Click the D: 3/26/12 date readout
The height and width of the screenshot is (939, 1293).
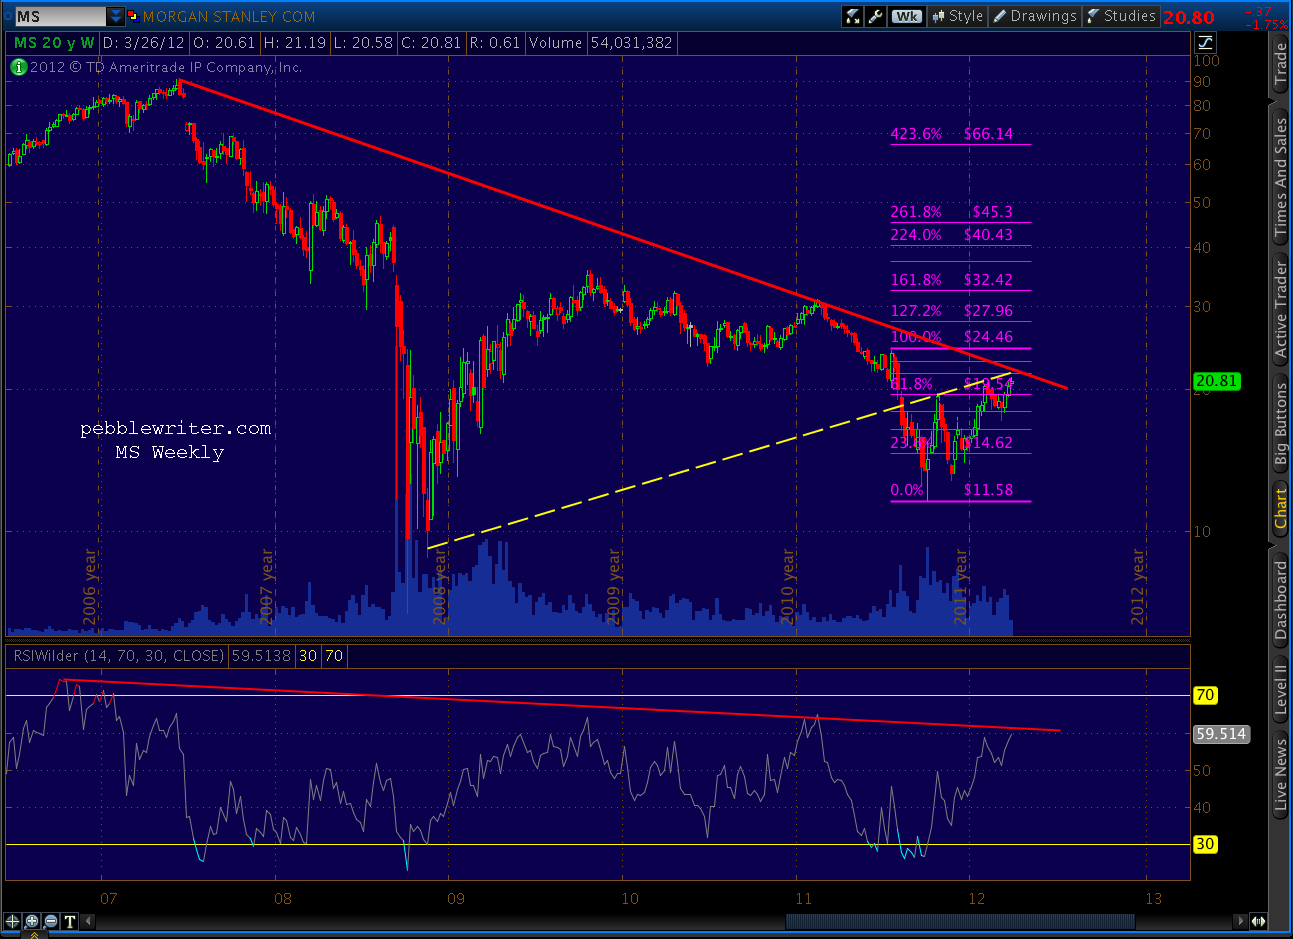coord(143,43)
